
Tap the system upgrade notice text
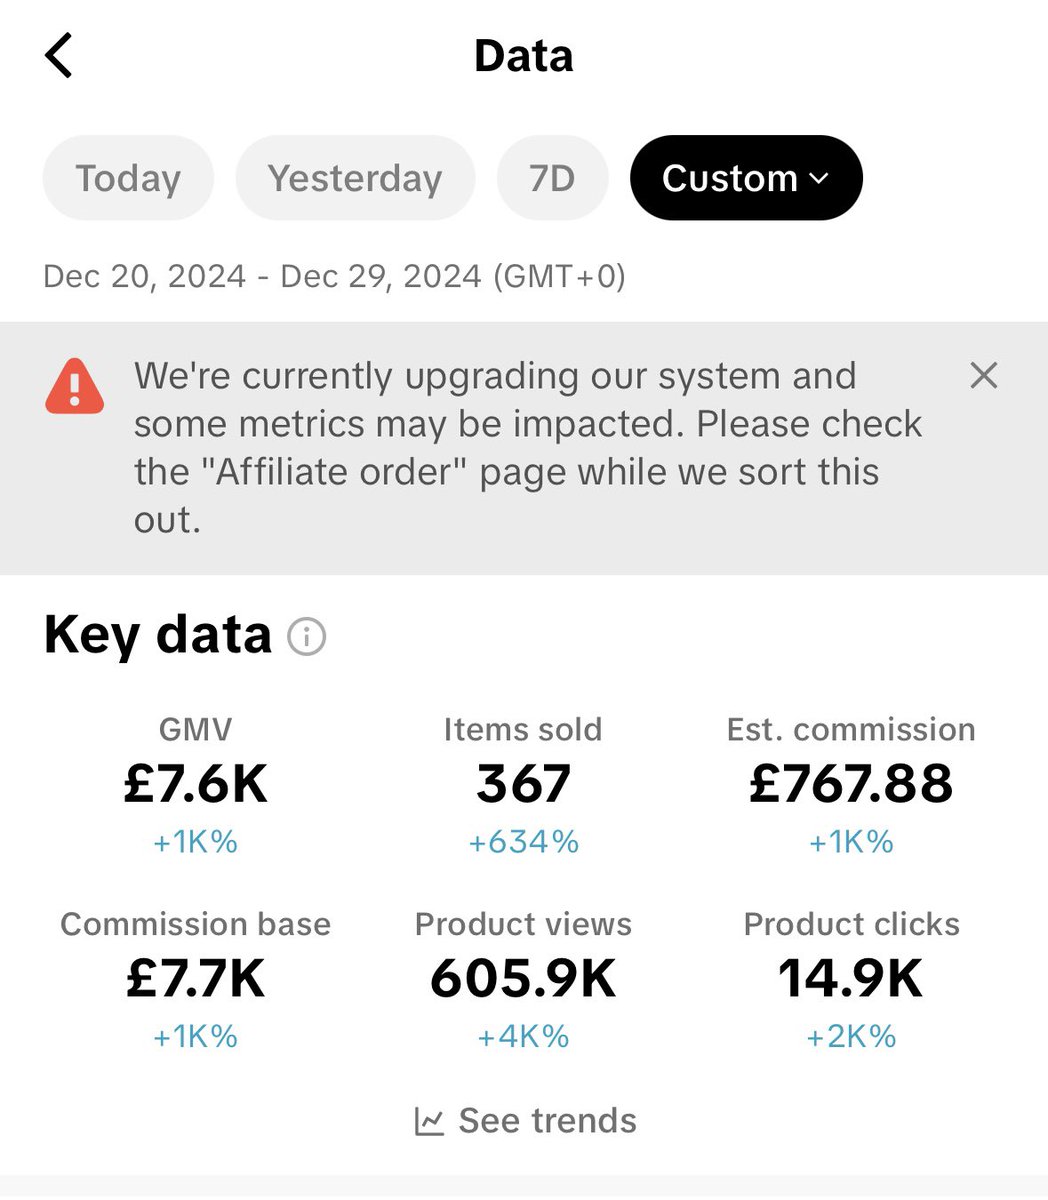click(528, 447)
